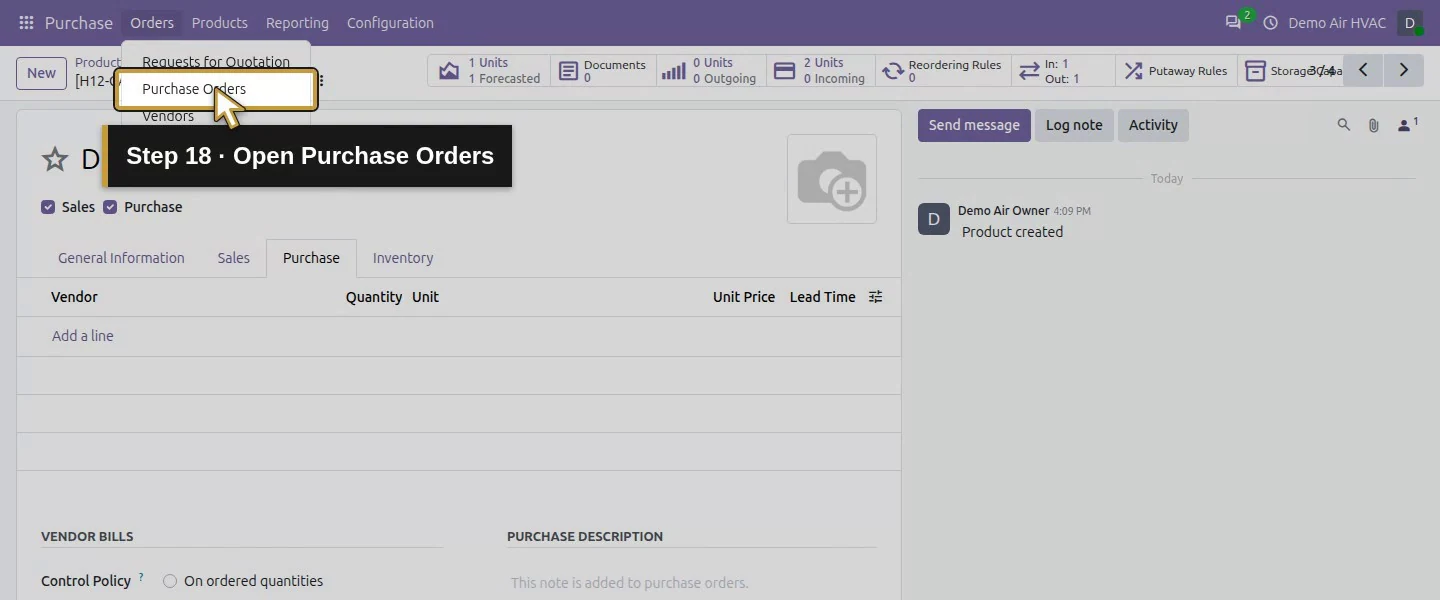Image resolution: width=1440 pixels, height=600 pixels.
Task: Open Reordering Rules stat button
Action: tap(942, 71)
